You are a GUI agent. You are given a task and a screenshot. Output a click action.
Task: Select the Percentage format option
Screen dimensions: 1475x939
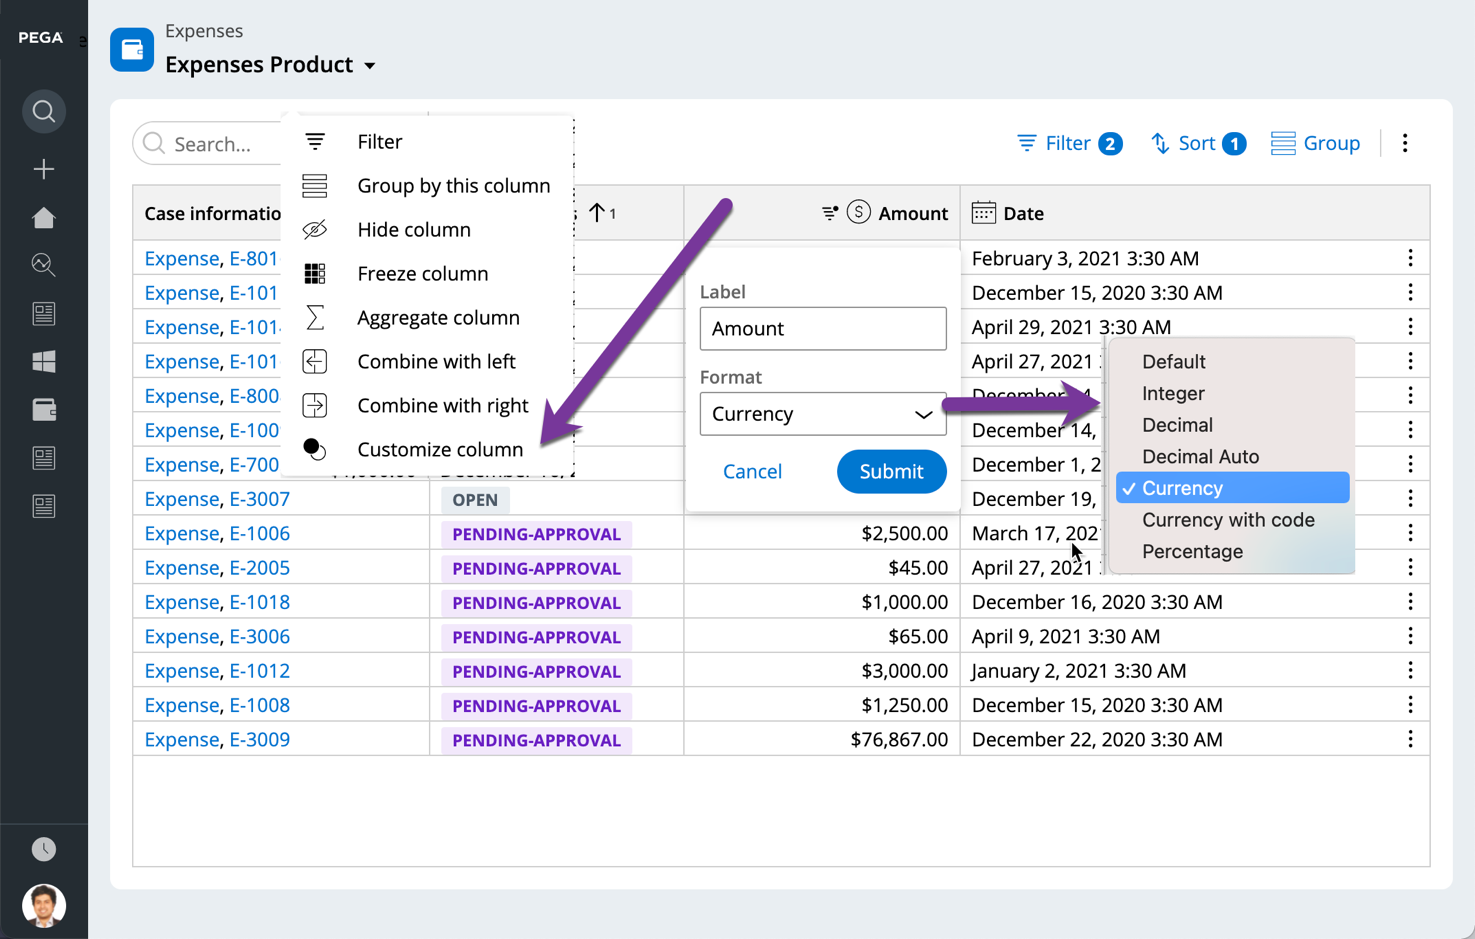pyautogui.click(x=1193, y=551)
